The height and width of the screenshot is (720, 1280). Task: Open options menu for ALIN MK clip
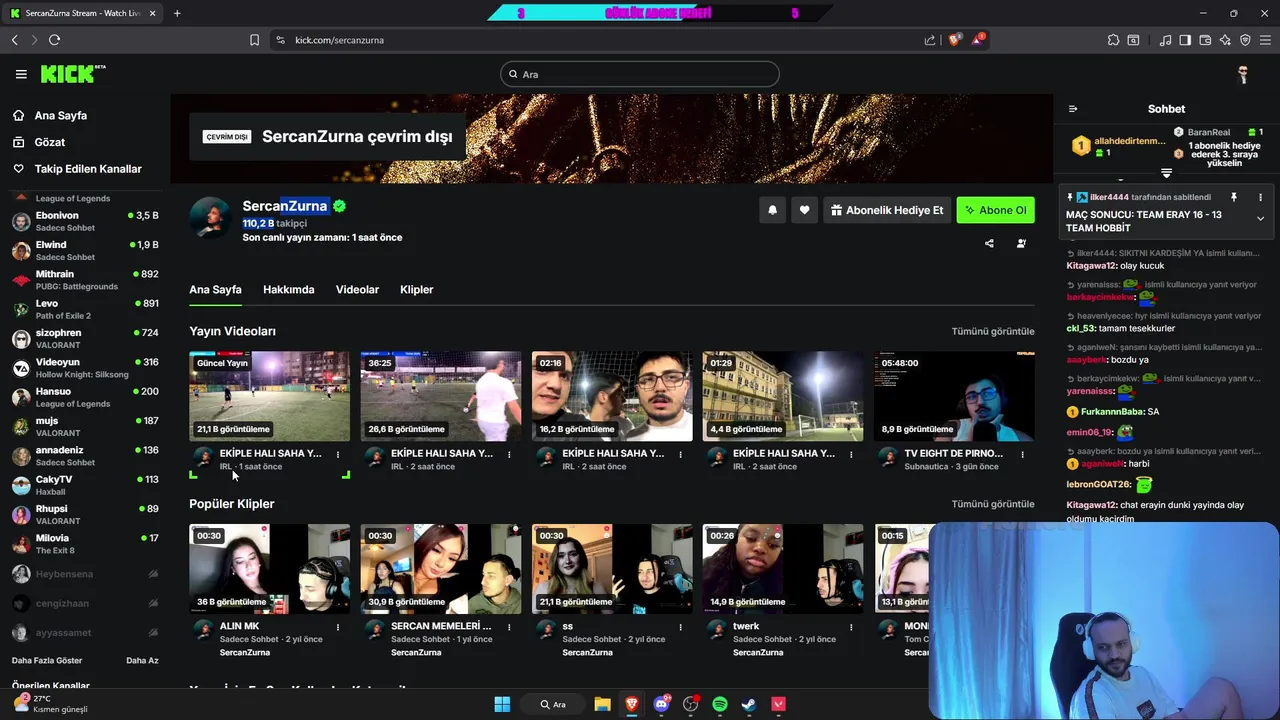(x=338, y=627)
